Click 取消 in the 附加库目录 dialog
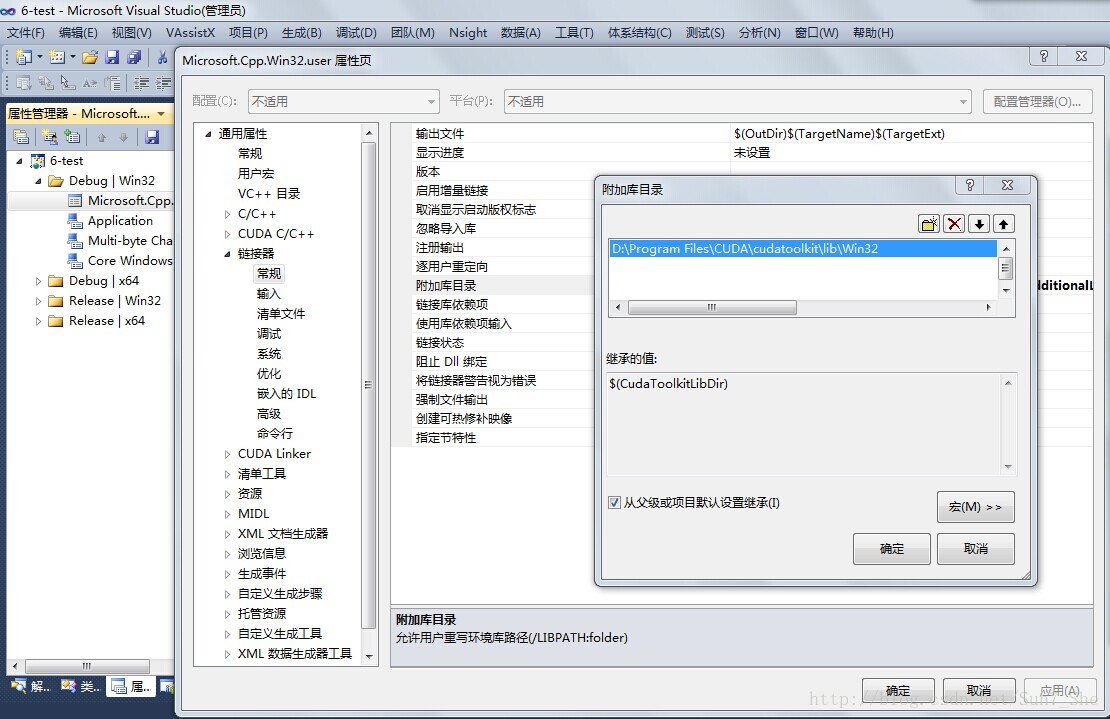 coord(975,548)
